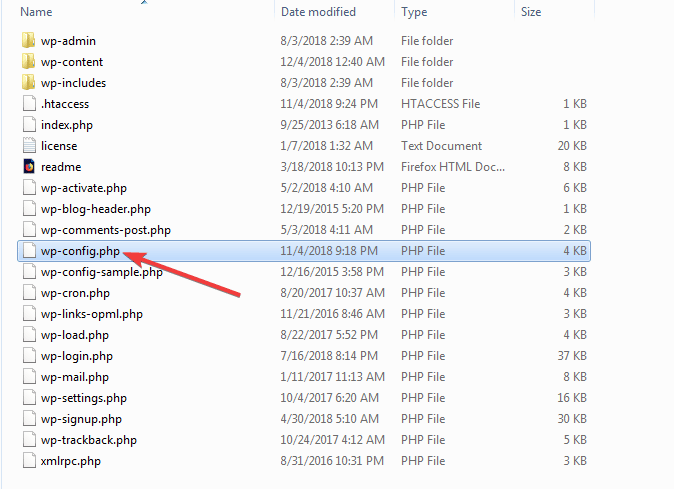Image resolution: width=674 pixels, height=489 pixels.
Task: Sort by Date modified column header
Action: pyautogui.click(x=318, y=12)
